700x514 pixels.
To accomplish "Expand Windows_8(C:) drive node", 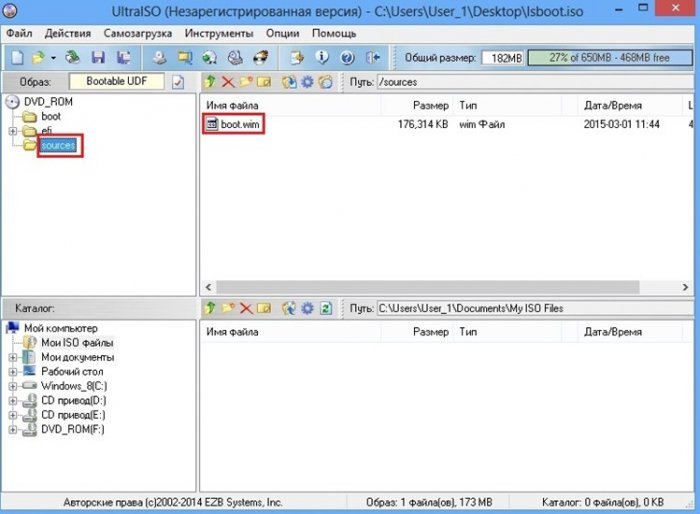I will [12, 386].
